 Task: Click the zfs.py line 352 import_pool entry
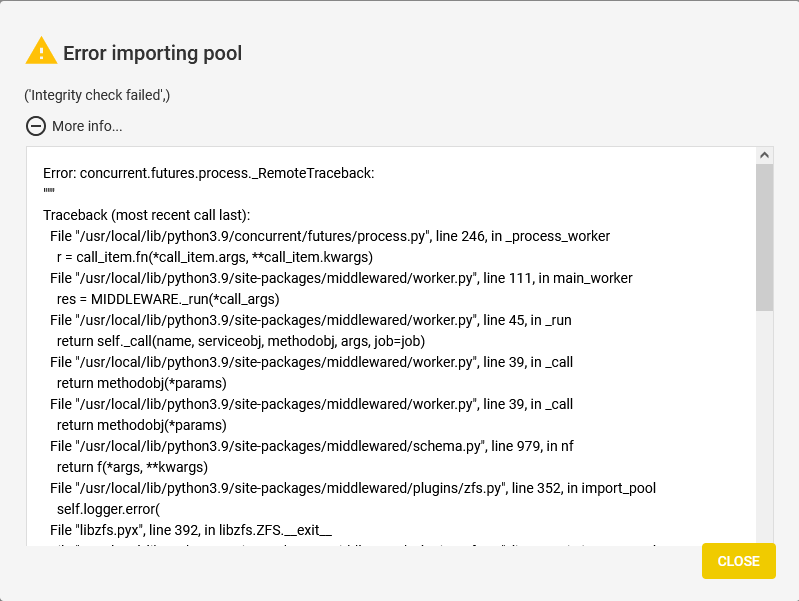[x=353, y=488]
